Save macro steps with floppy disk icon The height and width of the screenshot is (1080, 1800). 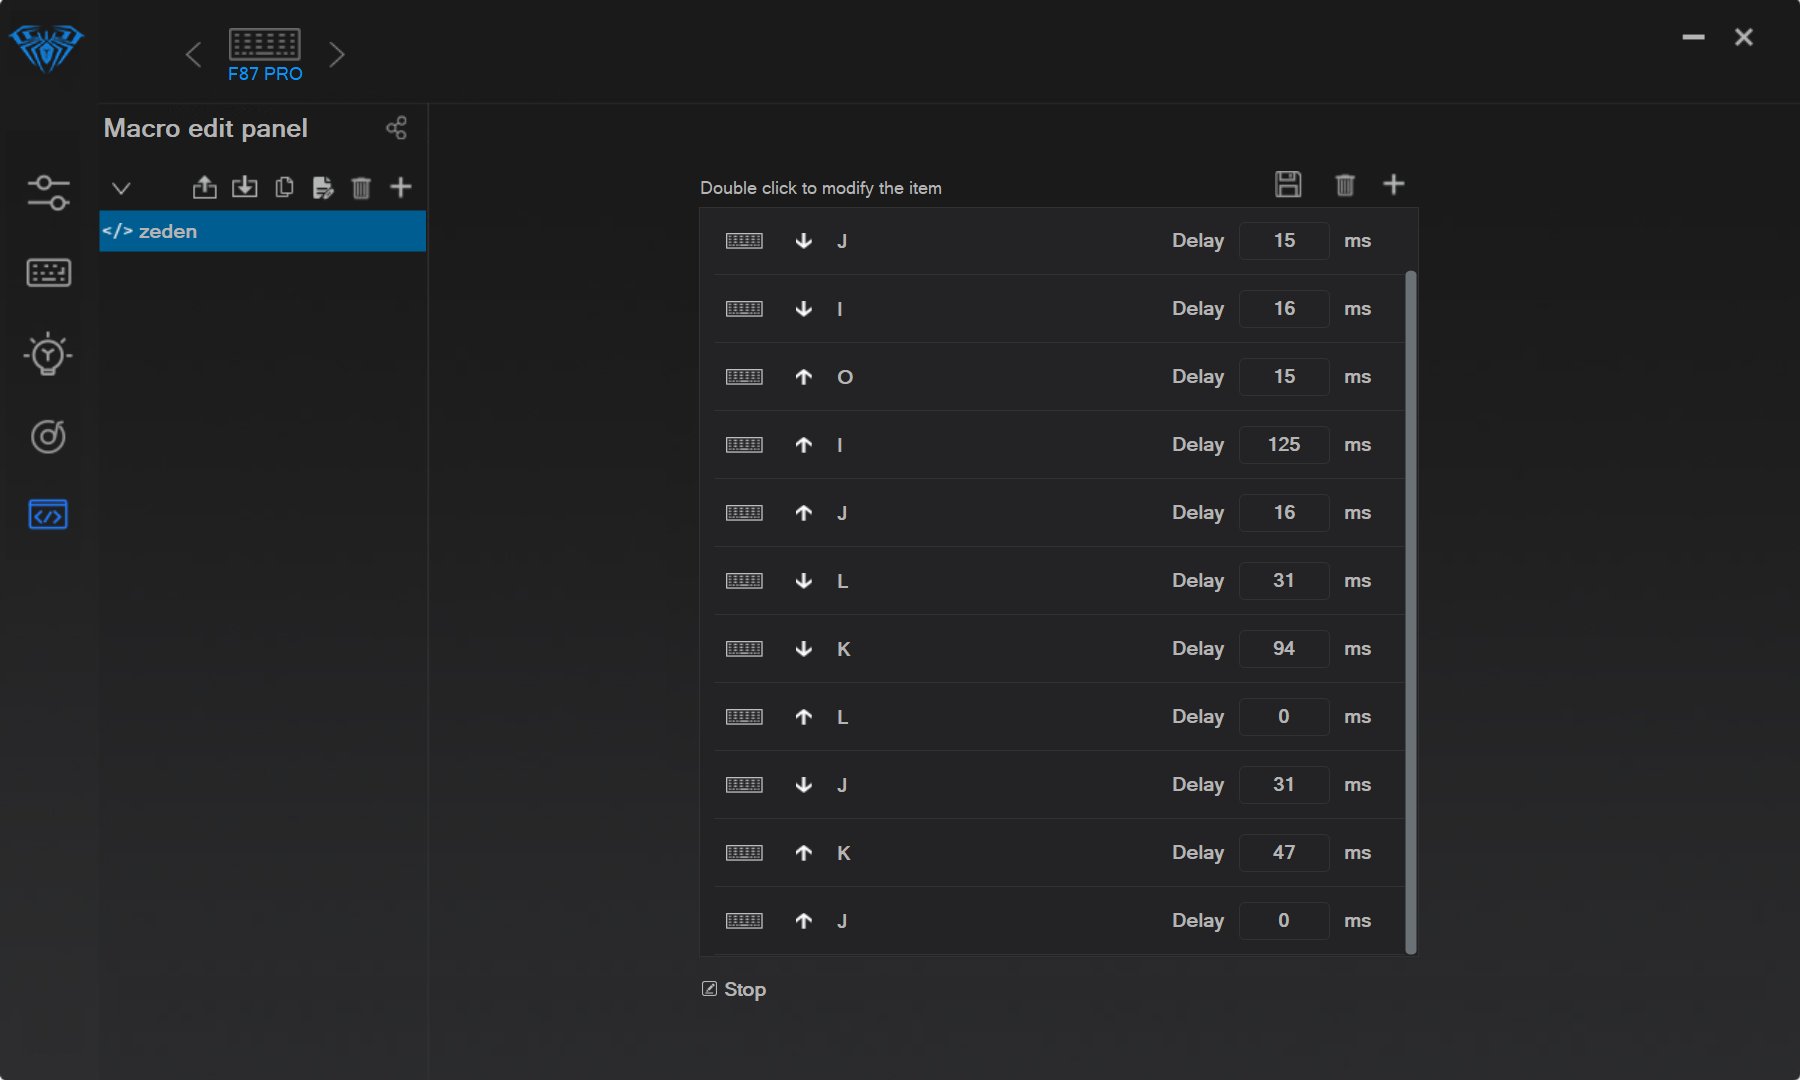1288,184
